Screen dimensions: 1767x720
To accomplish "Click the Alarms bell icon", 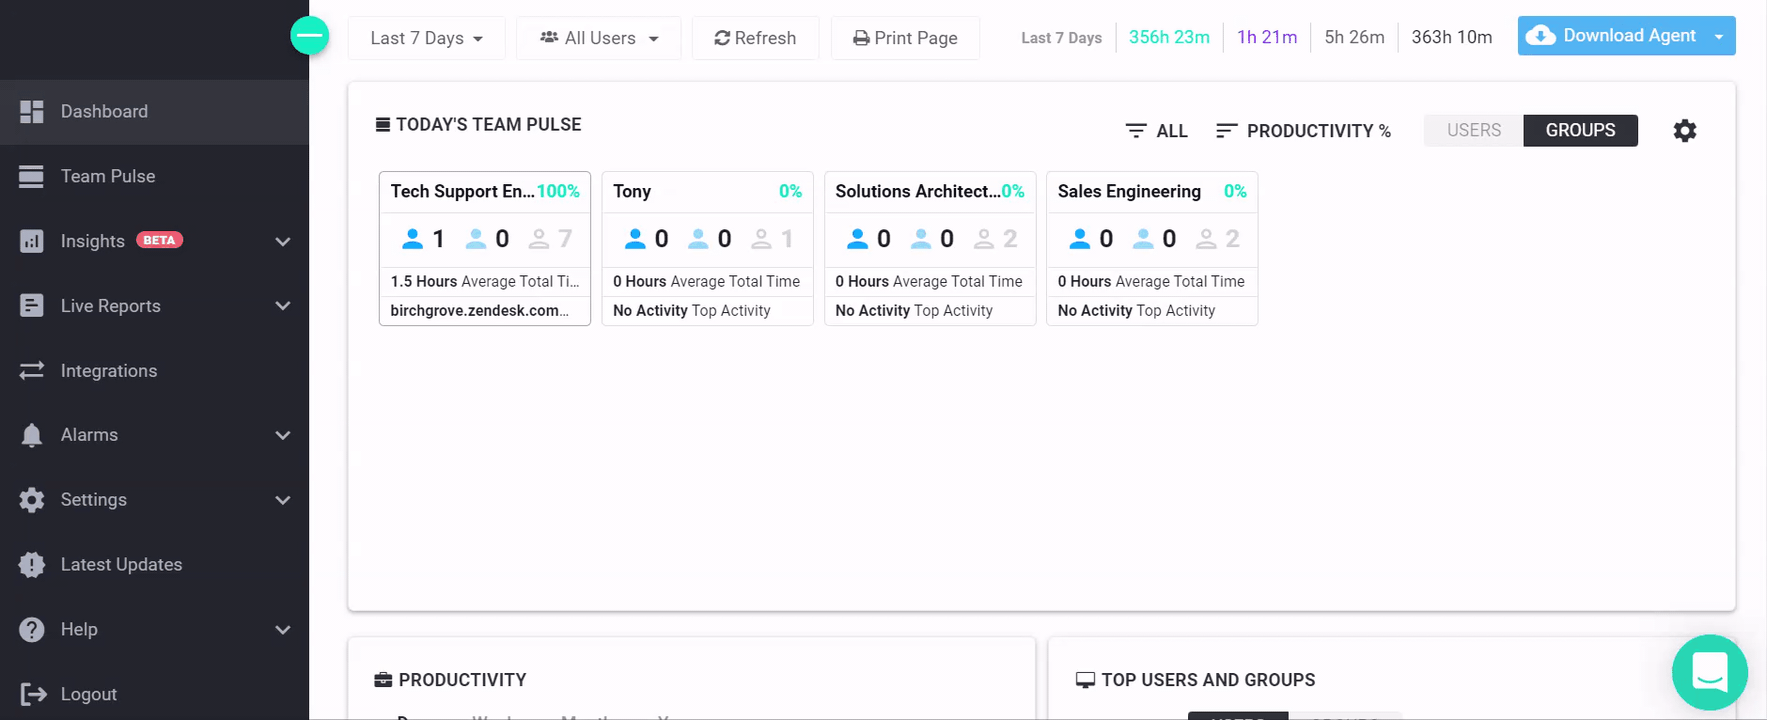I will [x=32, y=435].
